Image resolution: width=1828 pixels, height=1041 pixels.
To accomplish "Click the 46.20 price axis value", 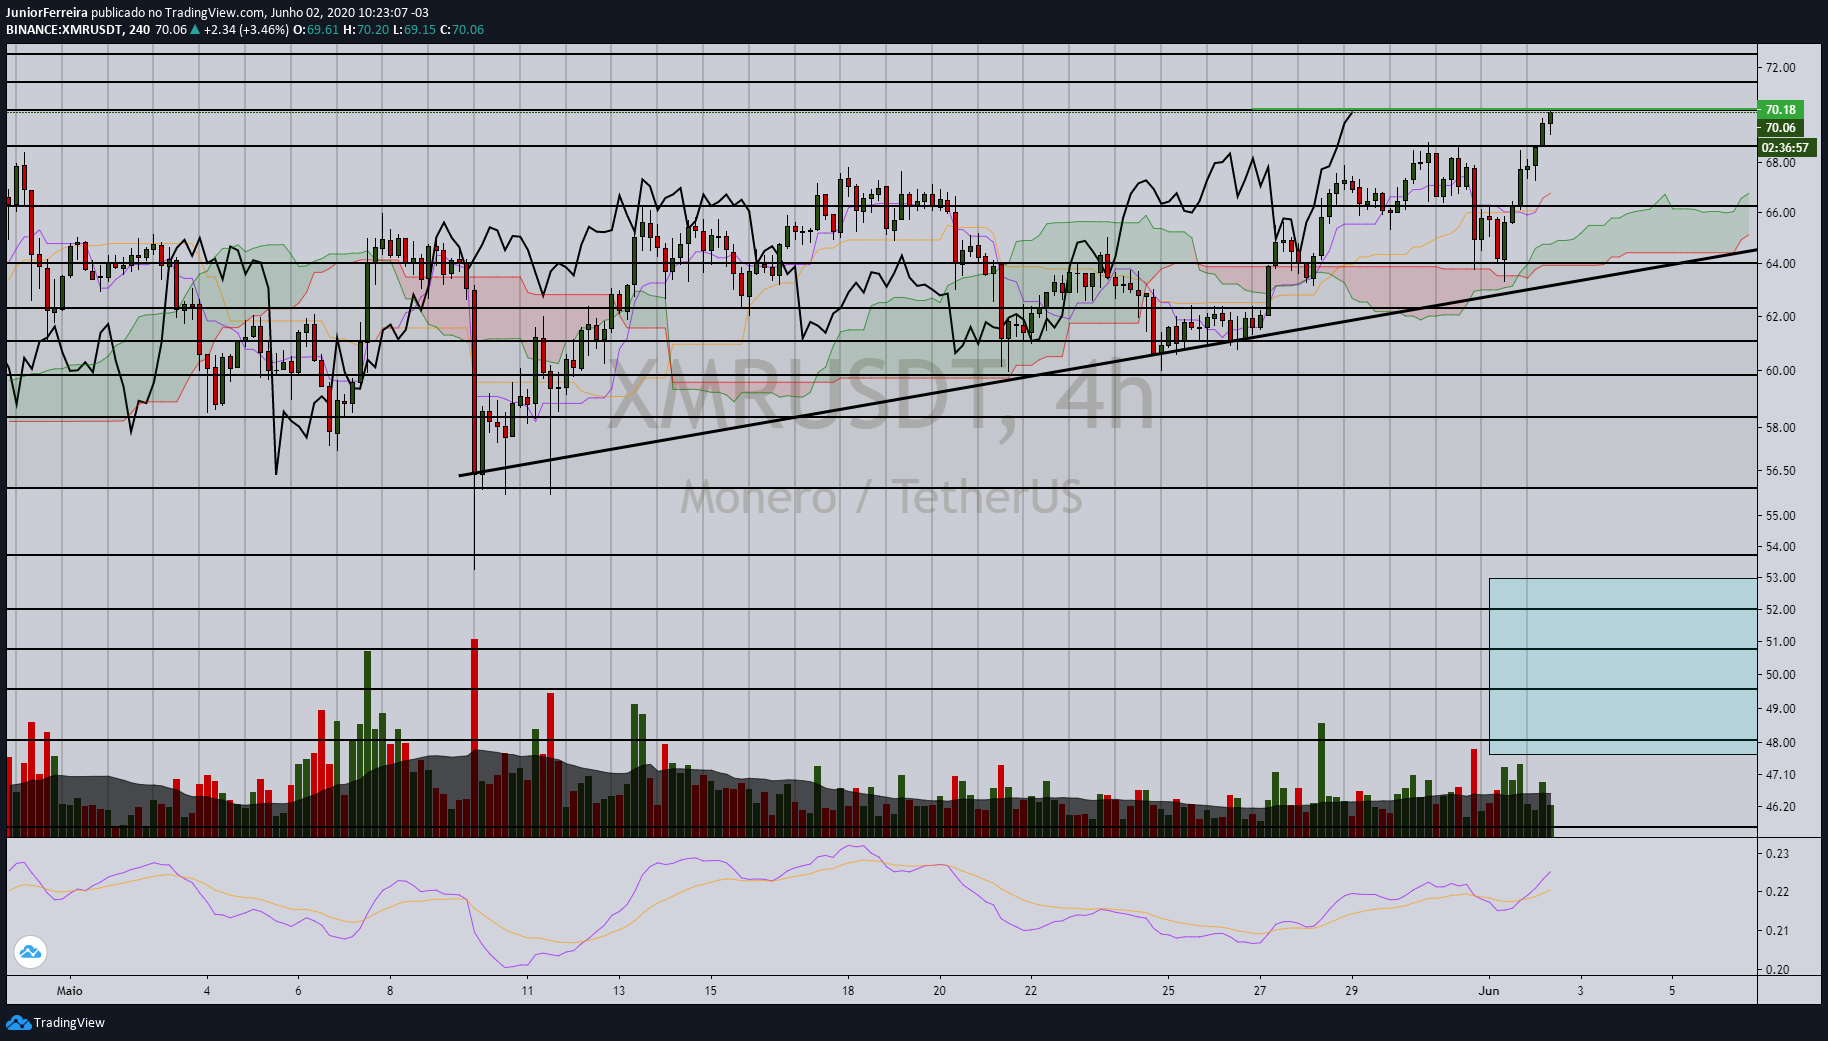I will [x=1780, y=806].
